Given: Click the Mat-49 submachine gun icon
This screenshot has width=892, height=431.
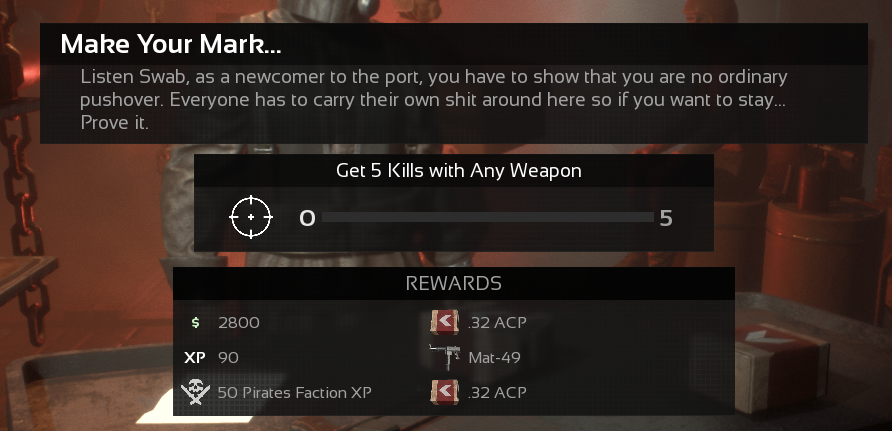Looking at the screenshot, I should pyautogui.click(x=444, y=357).
